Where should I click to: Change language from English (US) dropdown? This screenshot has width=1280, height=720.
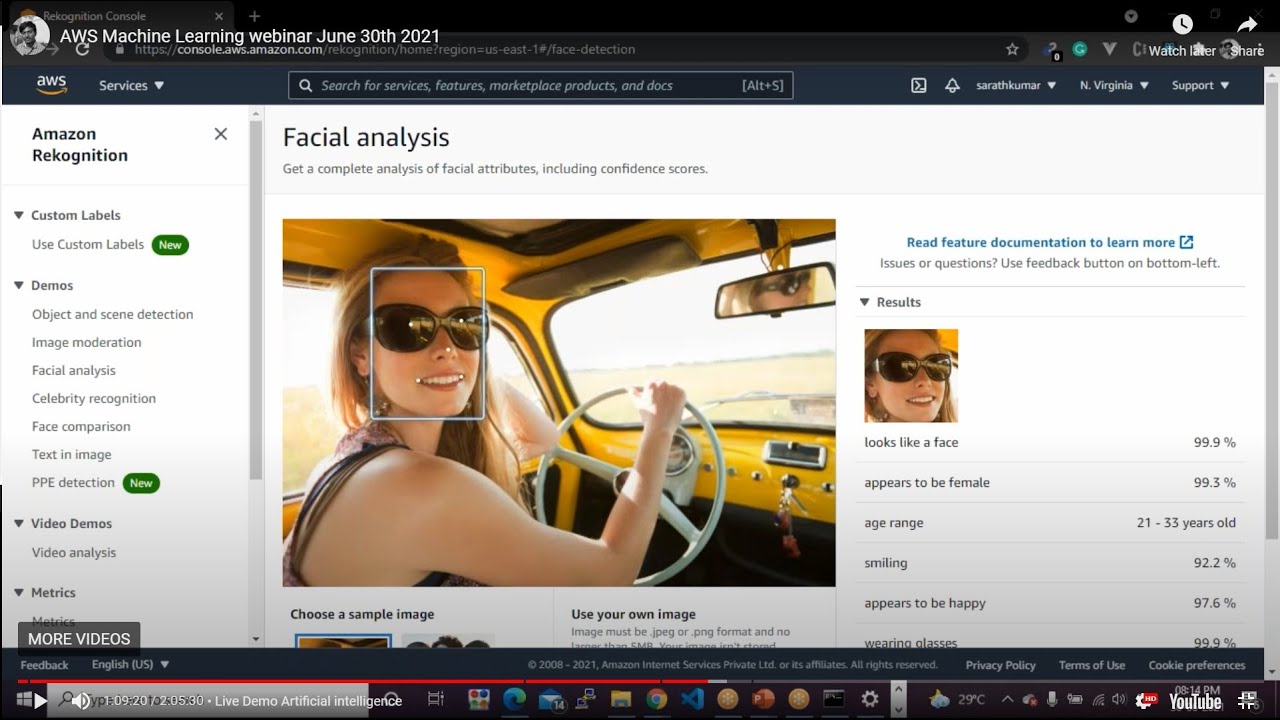click(130, 665)
